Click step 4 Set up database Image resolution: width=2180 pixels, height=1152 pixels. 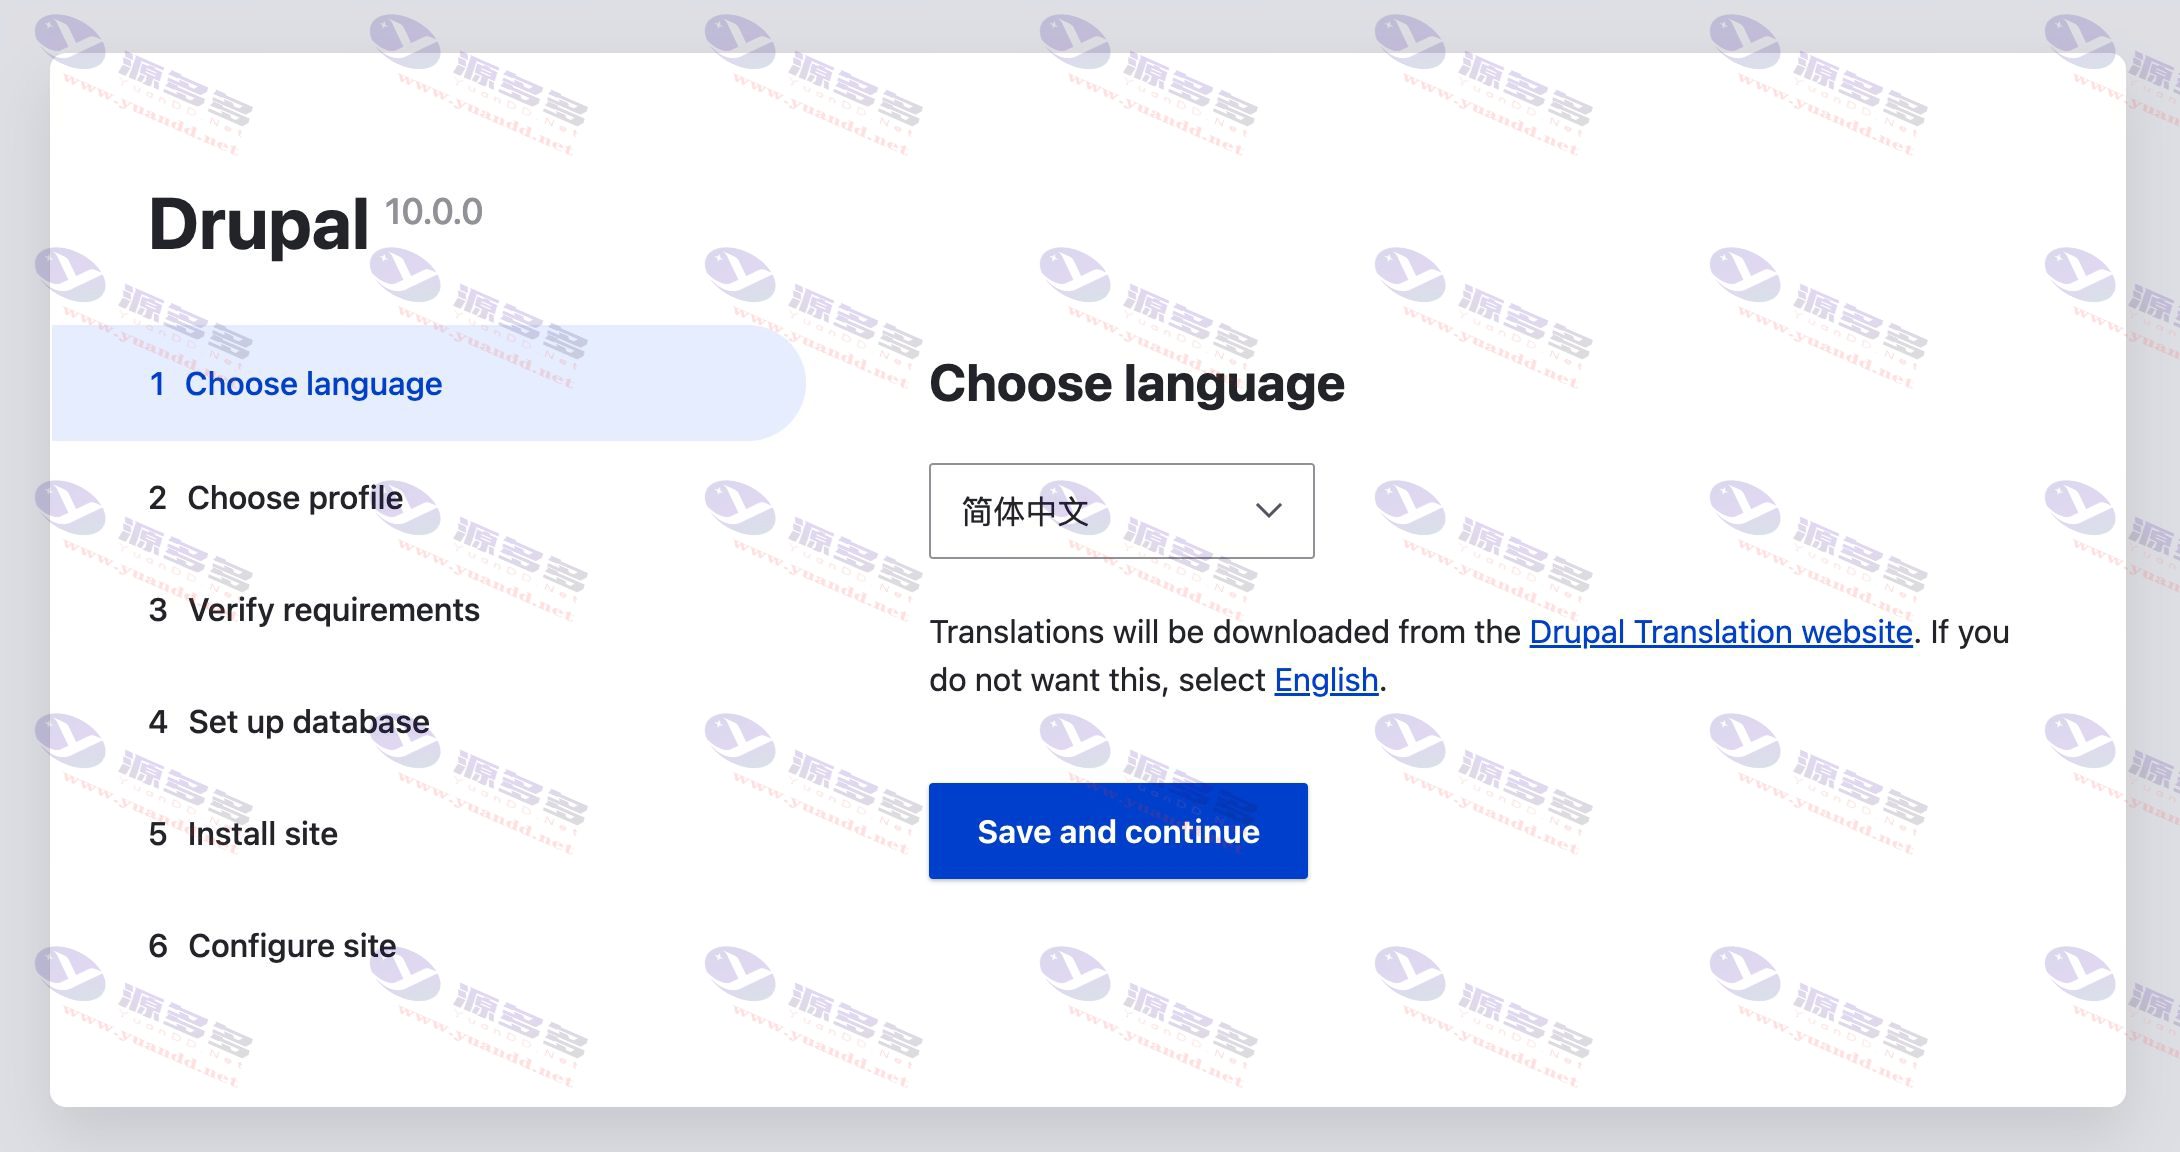pyautogui.click(x=289, y=721)
